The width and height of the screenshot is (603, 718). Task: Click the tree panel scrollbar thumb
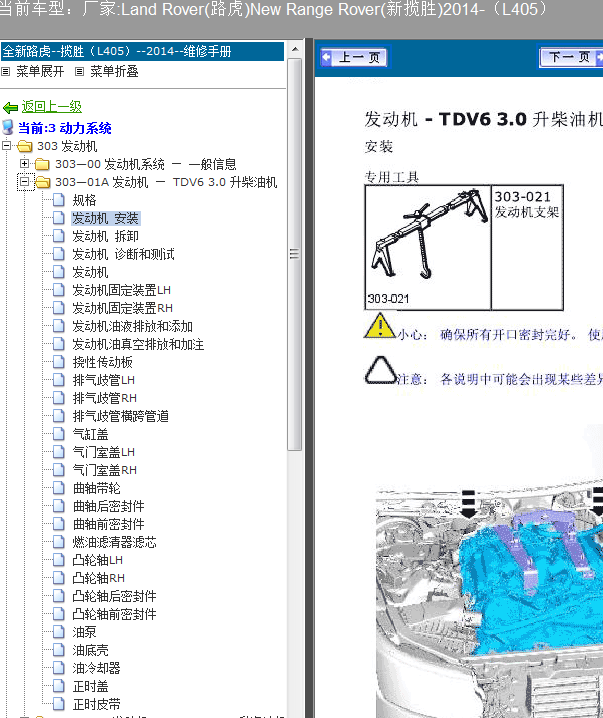tap(295, 254)
